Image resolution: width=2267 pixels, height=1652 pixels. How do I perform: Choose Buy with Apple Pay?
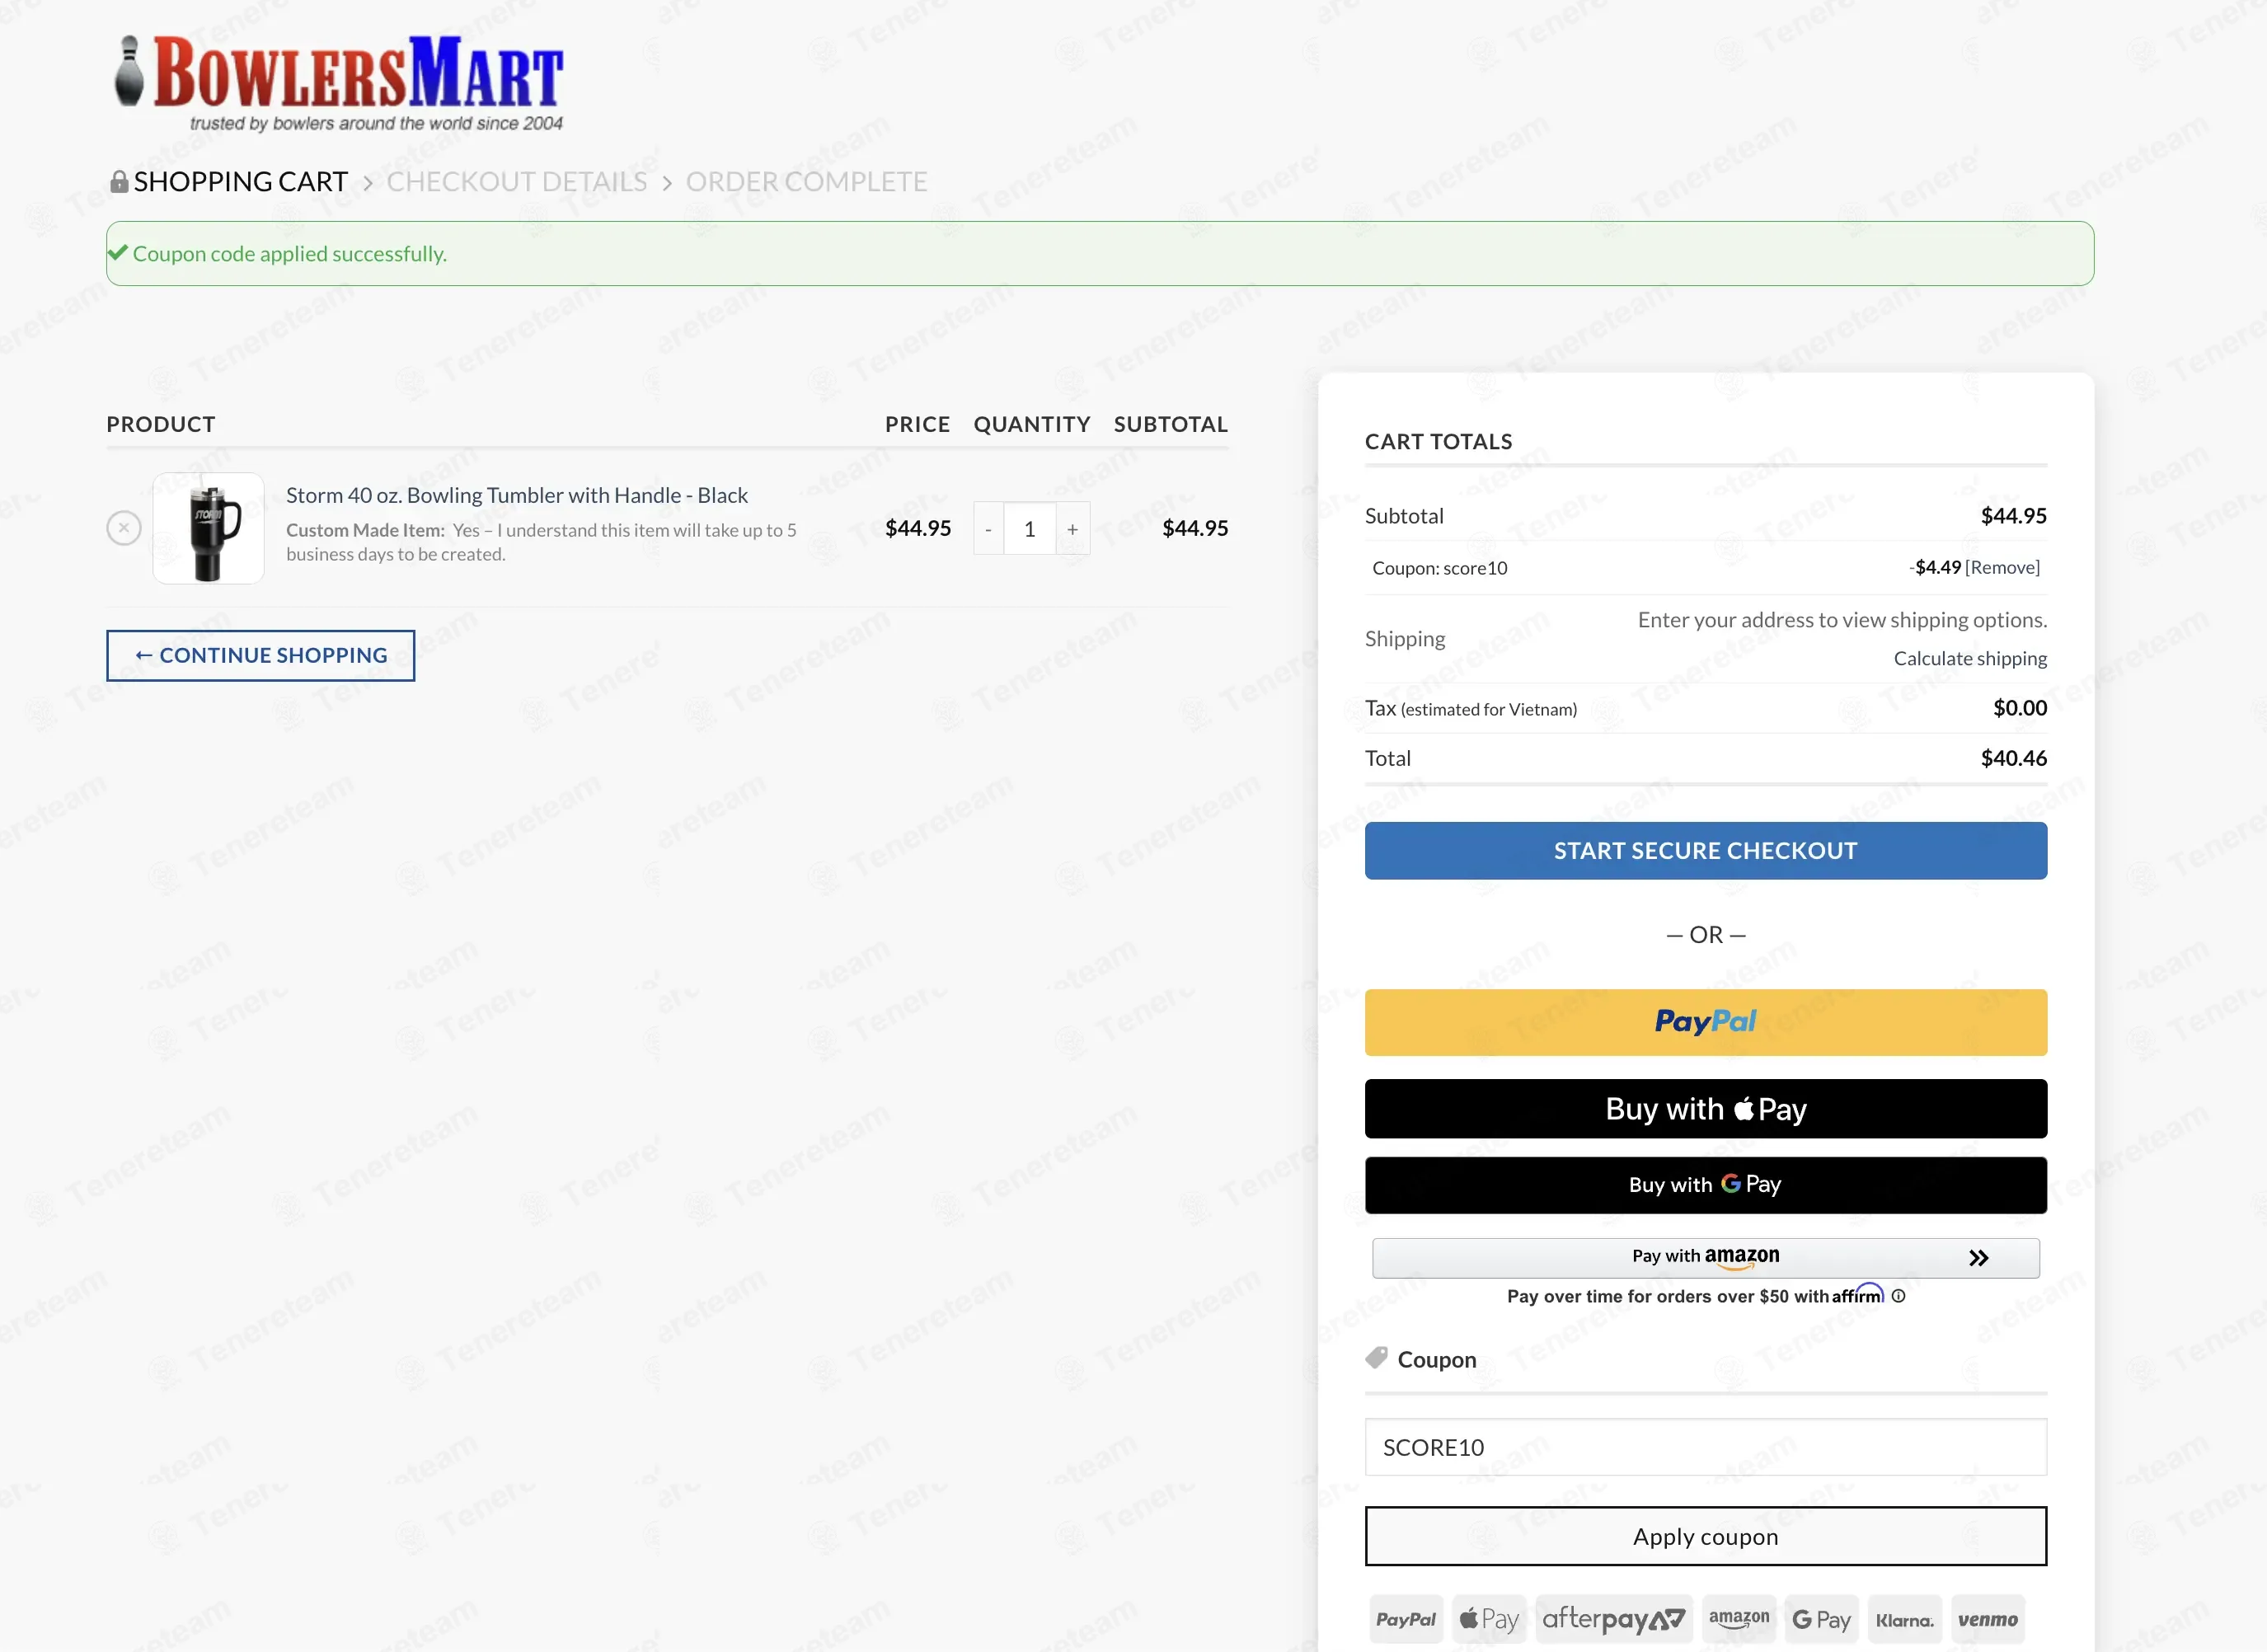coord(1705,1109)
